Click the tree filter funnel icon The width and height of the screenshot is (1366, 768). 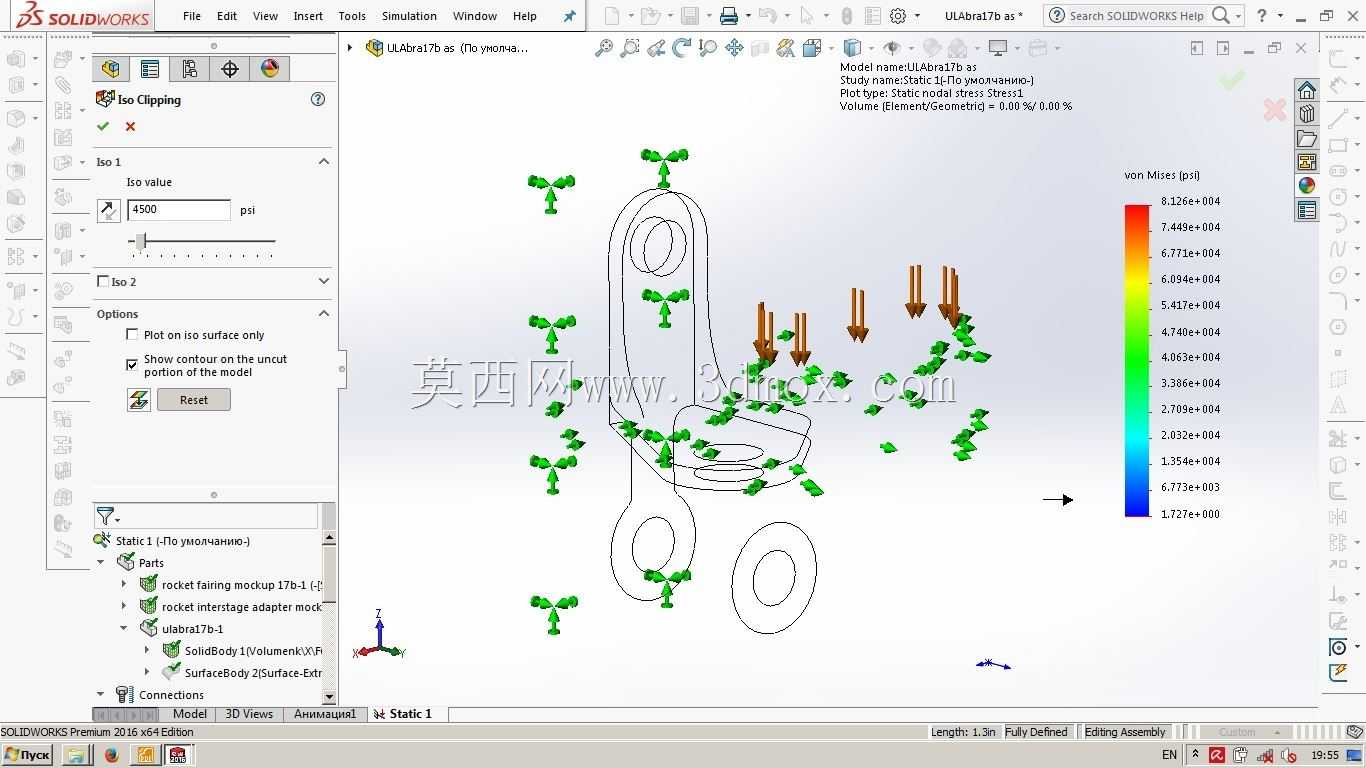pyautogui.click(x=105, y=516)
